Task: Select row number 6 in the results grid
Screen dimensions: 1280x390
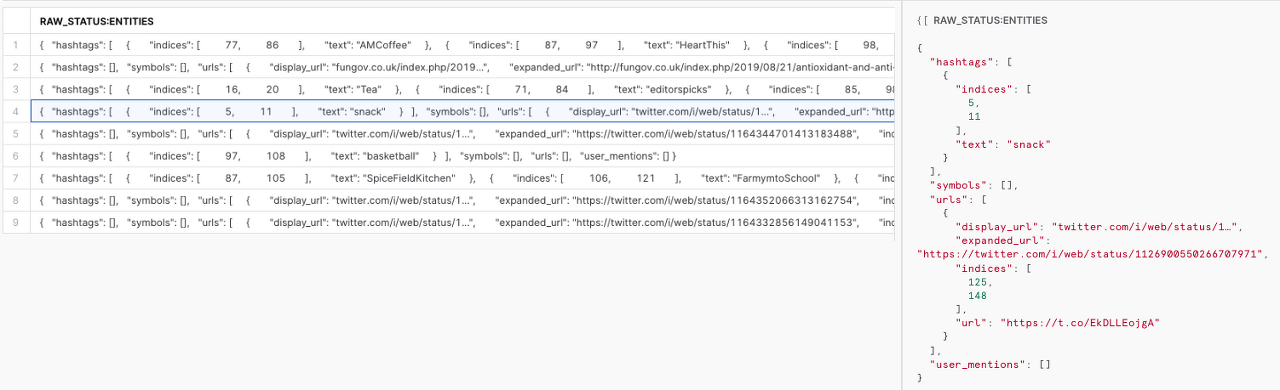Action: (15, 156)
